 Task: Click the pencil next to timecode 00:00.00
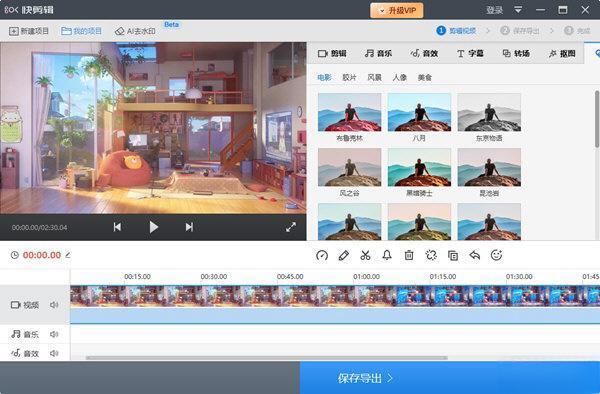(x=68, y=254)
